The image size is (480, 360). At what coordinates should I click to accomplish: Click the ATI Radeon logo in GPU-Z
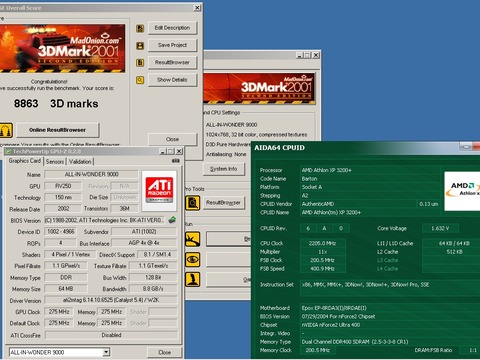(159, 190)
